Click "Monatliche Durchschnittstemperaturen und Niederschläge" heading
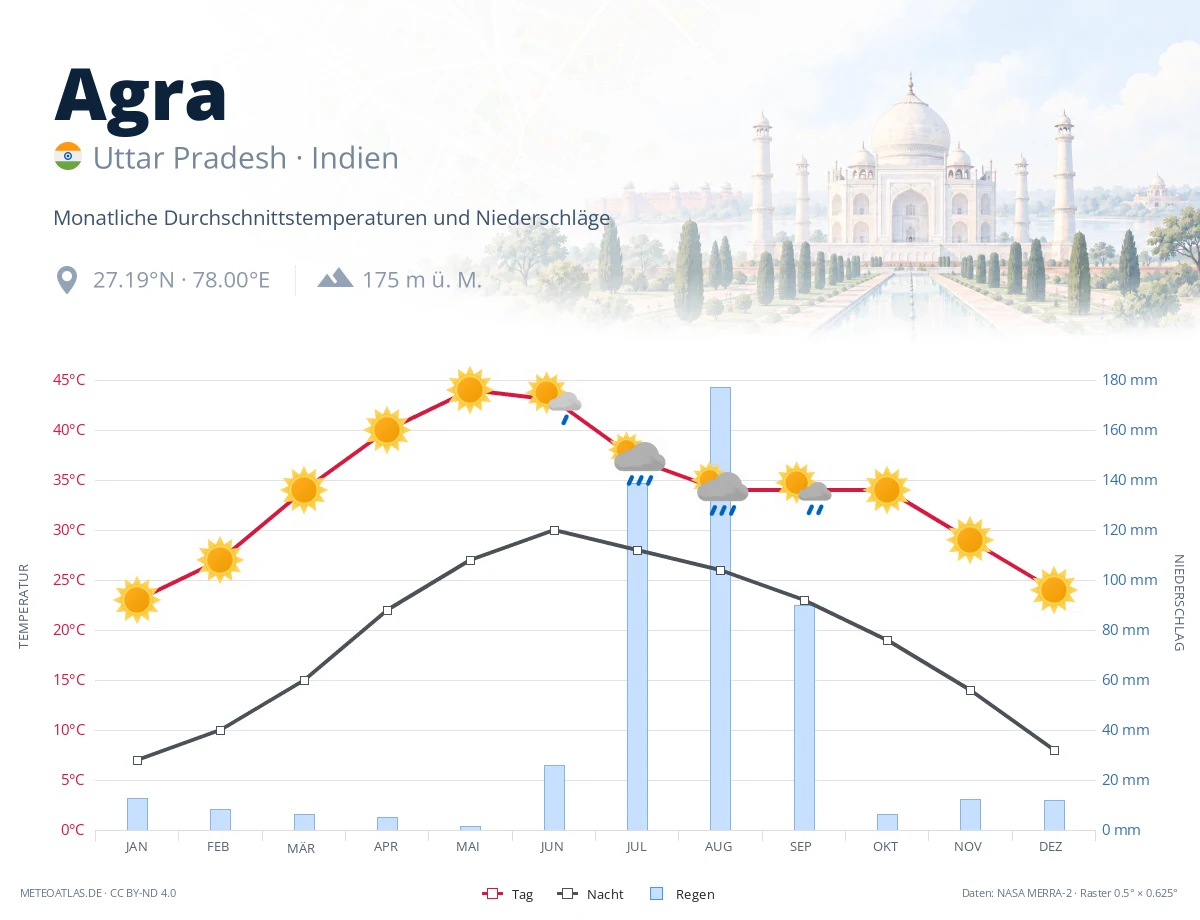The image size is (1200, 920). click(332, 218)
